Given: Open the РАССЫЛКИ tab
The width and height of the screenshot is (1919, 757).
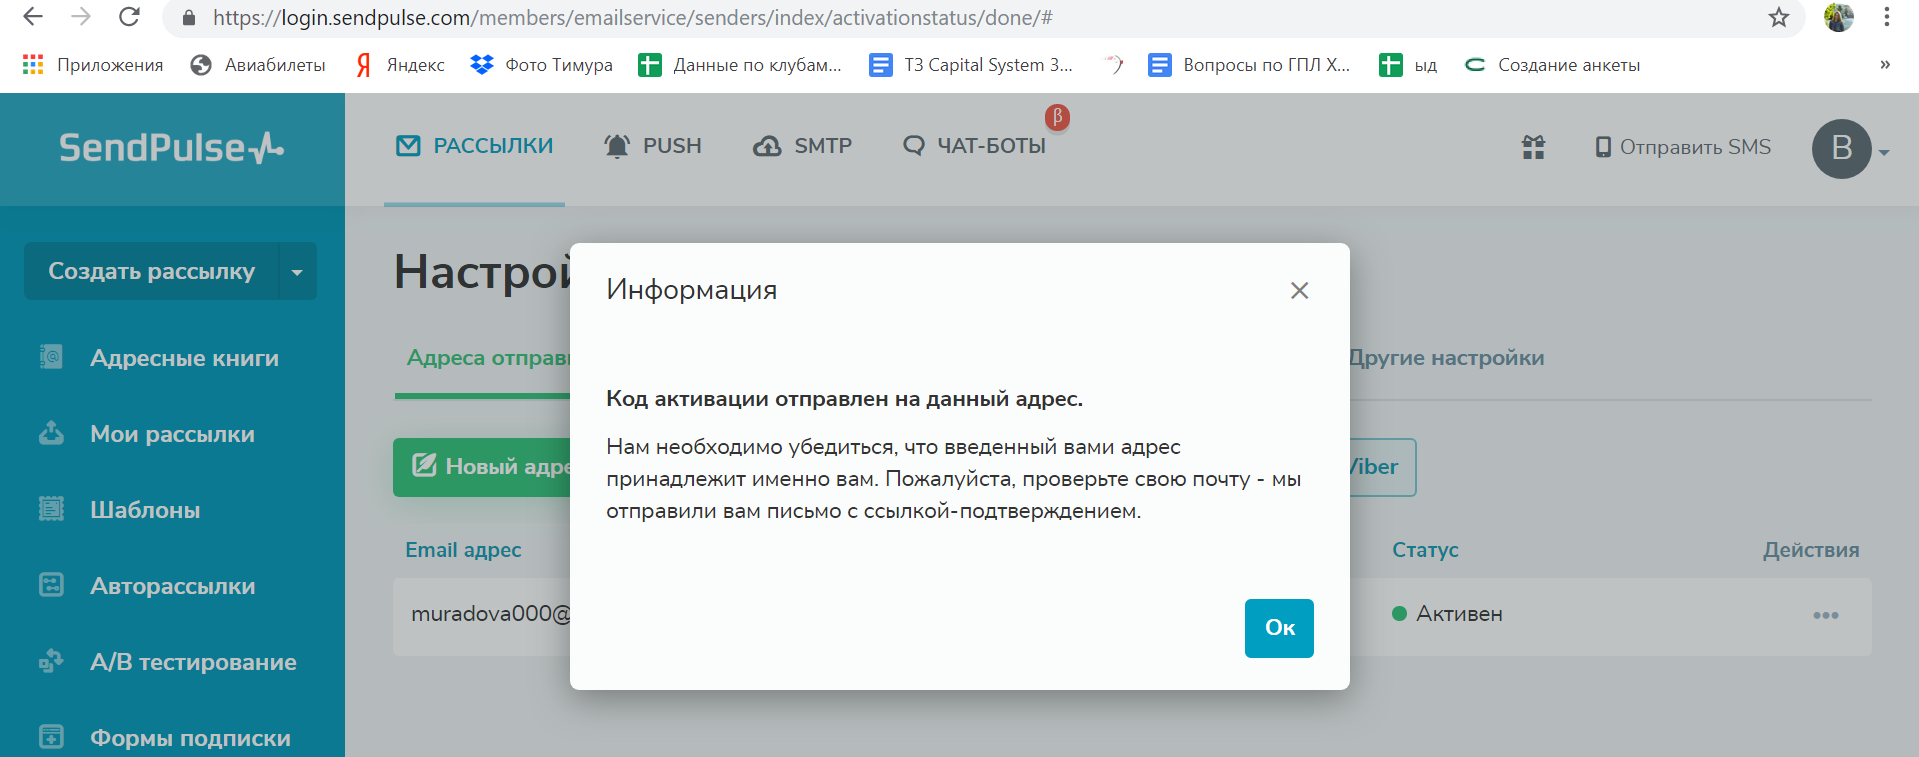Looking at the screenshot, I should click(474, 146).
